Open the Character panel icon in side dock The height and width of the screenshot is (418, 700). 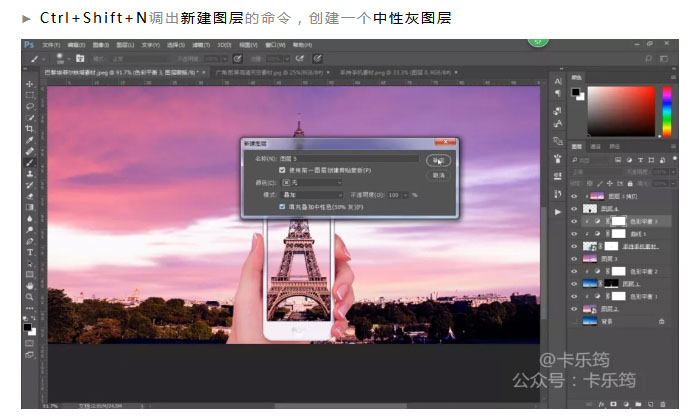[558, 81]
